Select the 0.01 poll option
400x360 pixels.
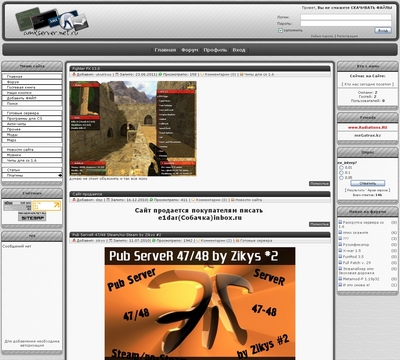(341, 167)
